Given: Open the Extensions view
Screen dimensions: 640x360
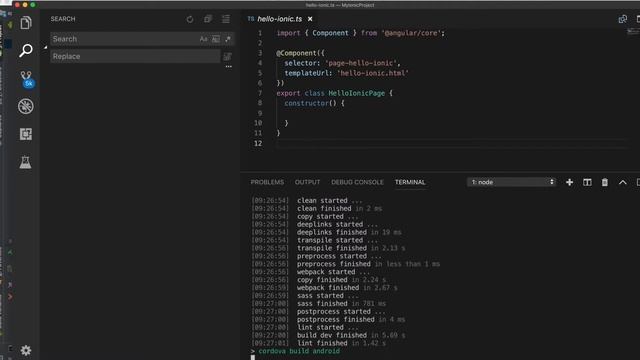Looking at the screenshot, I should [x=26, y=134].
